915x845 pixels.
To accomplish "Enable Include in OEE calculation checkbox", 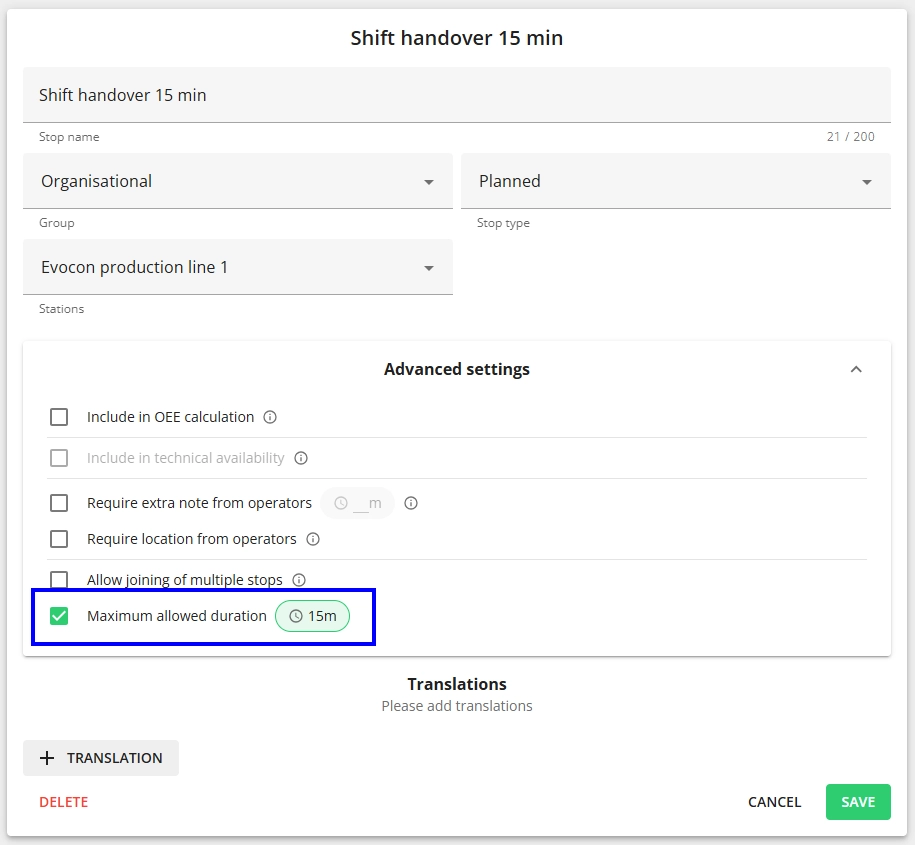I will (x=59, y=417).
